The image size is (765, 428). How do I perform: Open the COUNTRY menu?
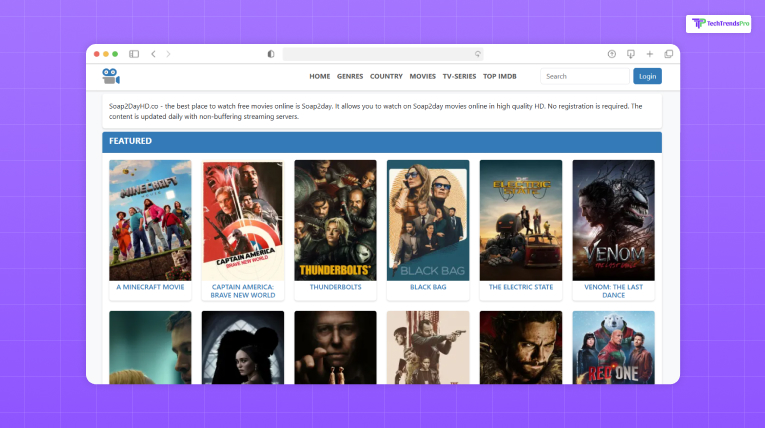386,76
